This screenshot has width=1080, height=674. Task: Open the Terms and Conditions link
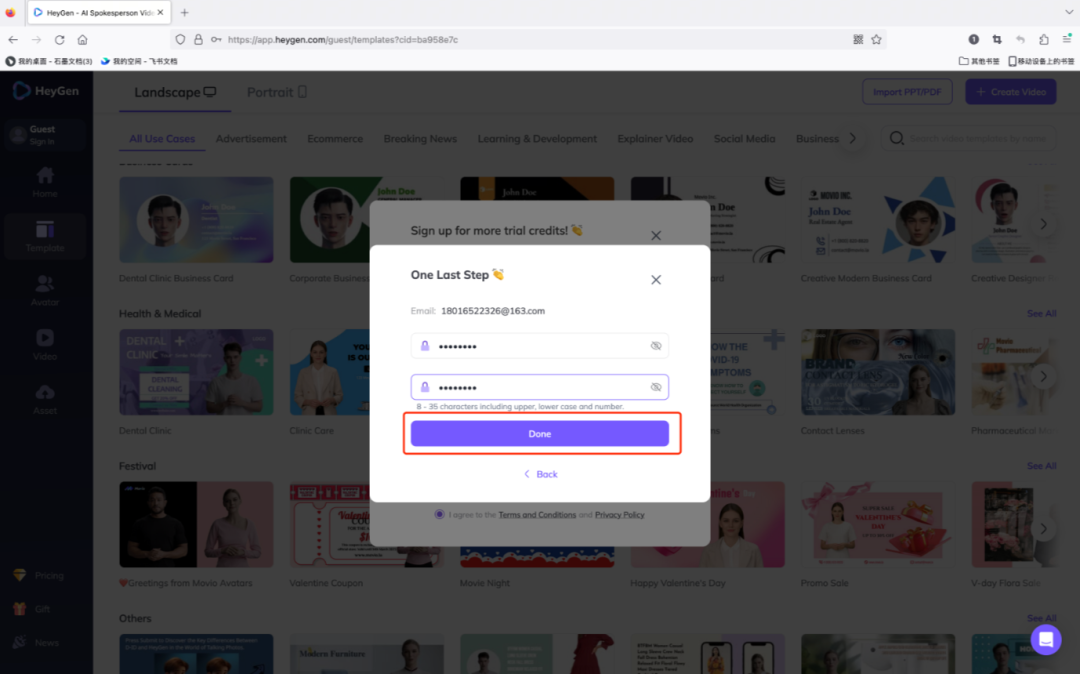(537, 515)
